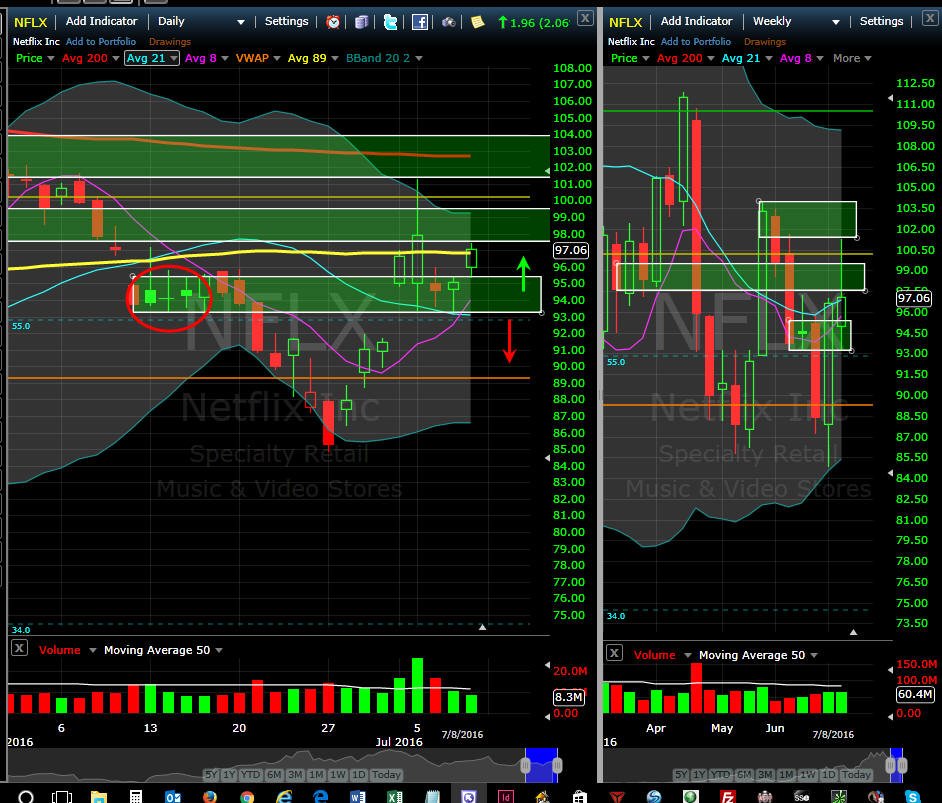Close the Daily chart panel
This screenshot has width=942, height=803.
(585, 18)
